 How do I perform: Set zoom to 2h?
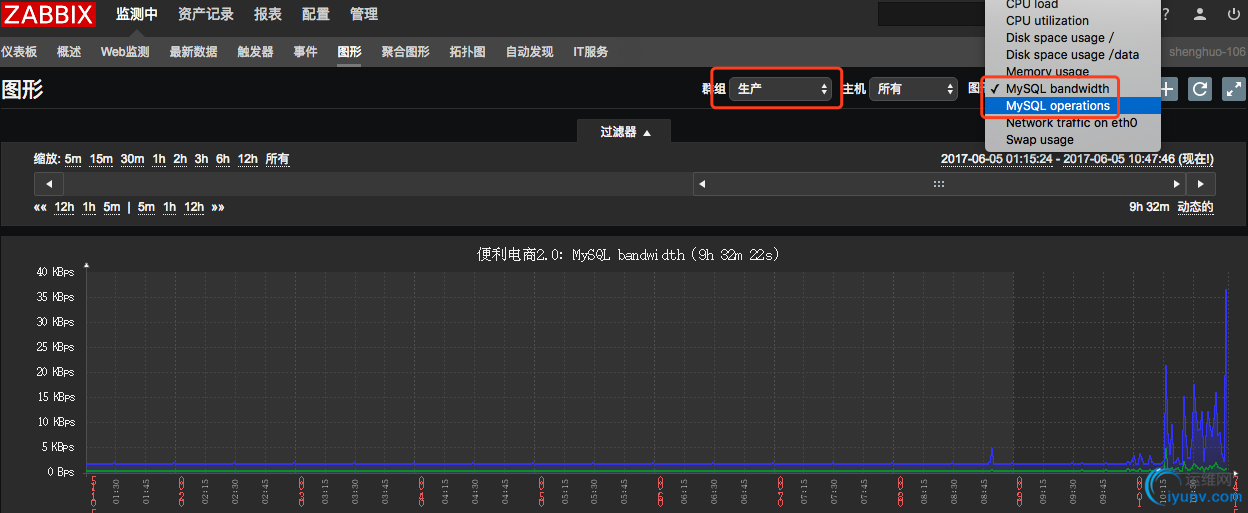click(180, 159)
